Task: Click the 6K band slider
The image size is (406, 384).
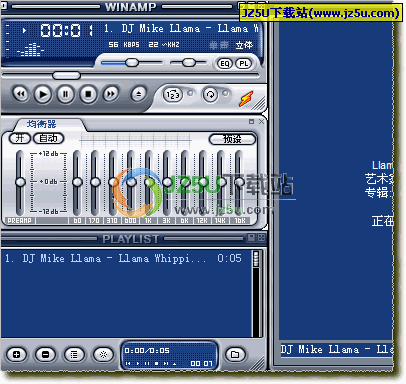Action: pyautogui.click(x=185, y=182)
